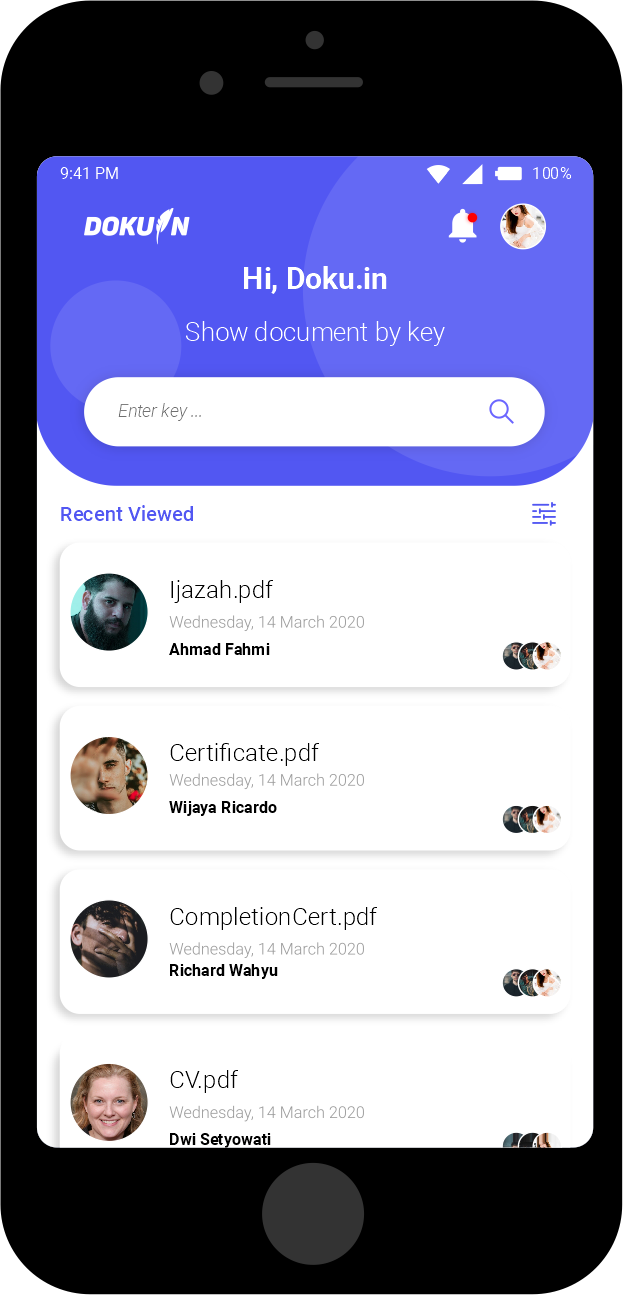The image size is (623, 1295).
Task: Tap Dwi Setyowati's profile photo
Action: [x=109, y=1102]
